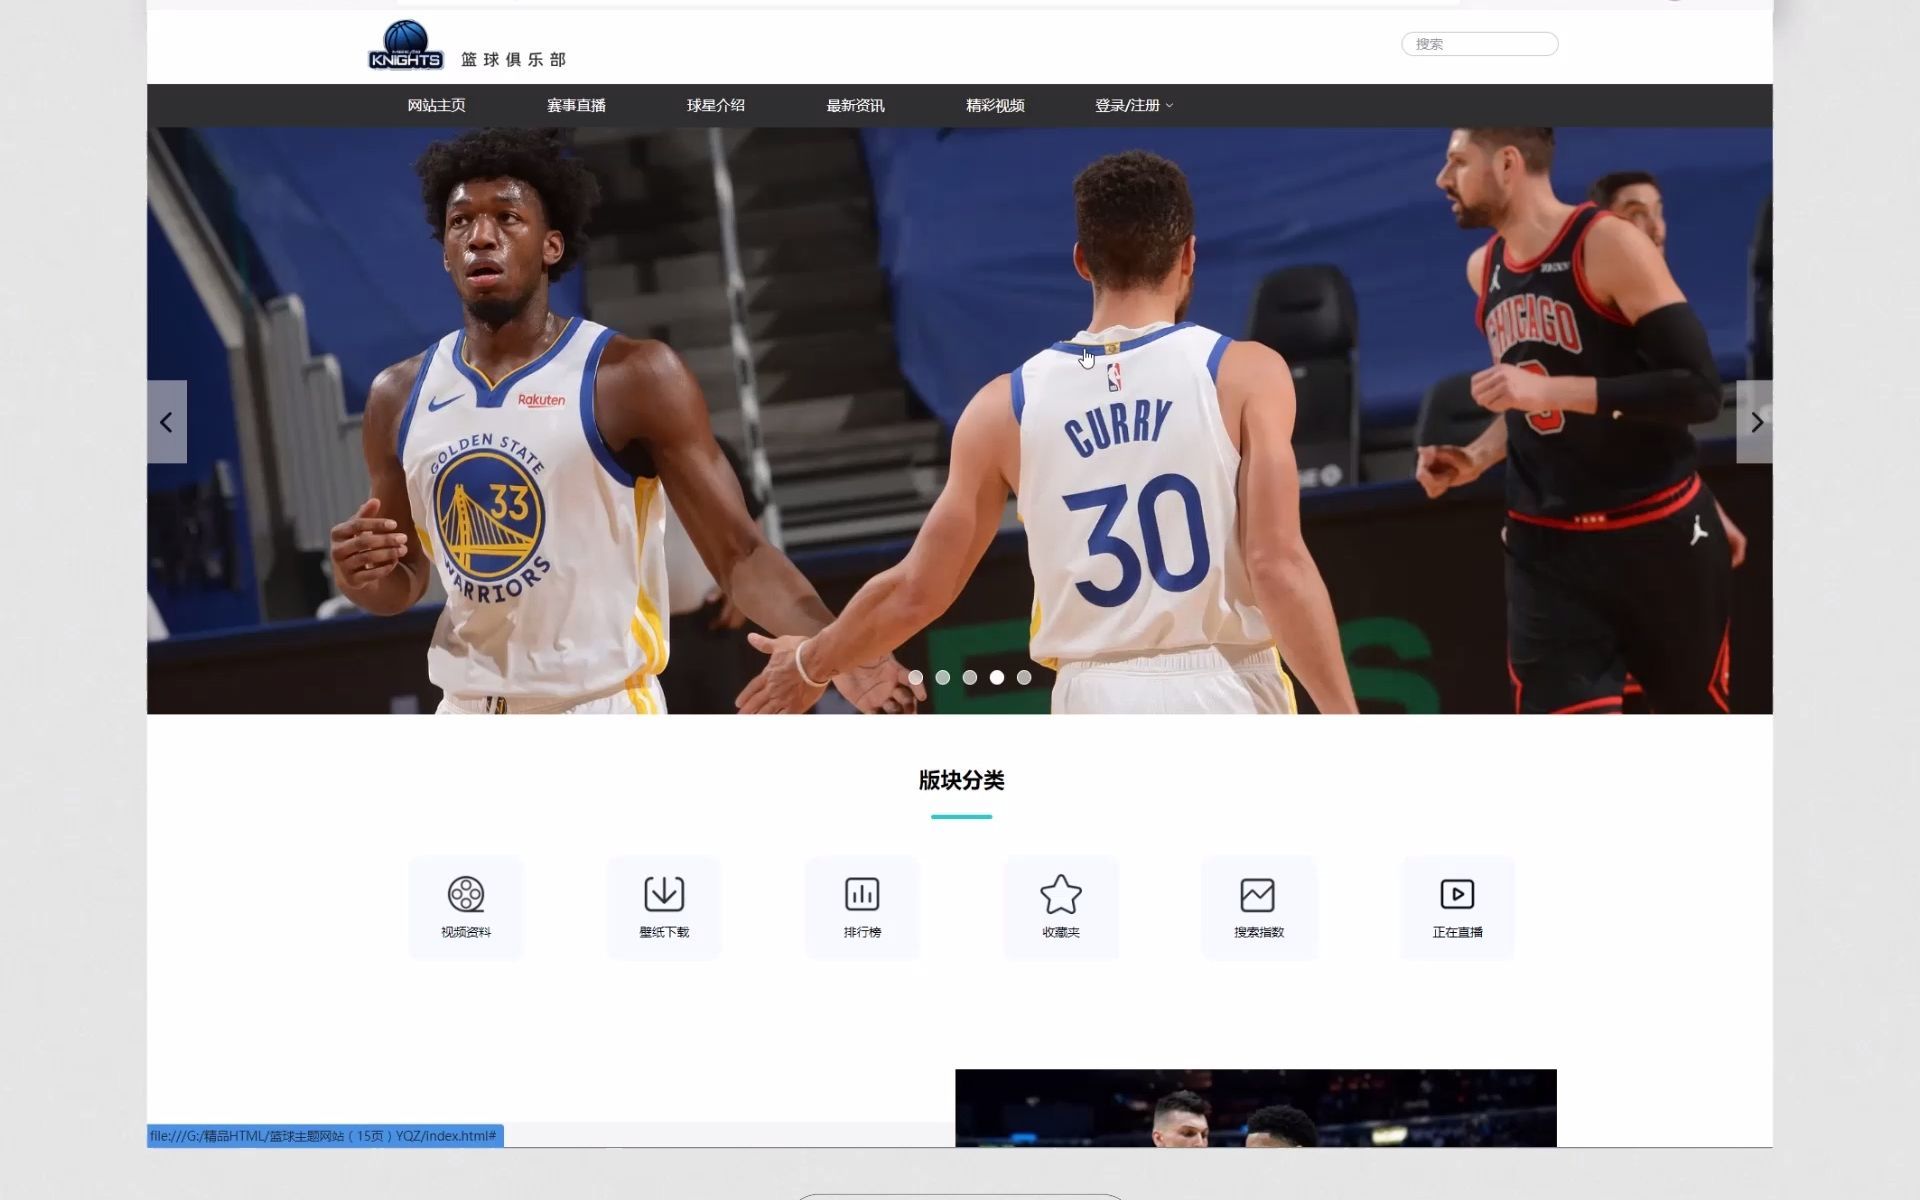
Task: Open the 精彩视频 nav item
Action: tap(995, 105)
